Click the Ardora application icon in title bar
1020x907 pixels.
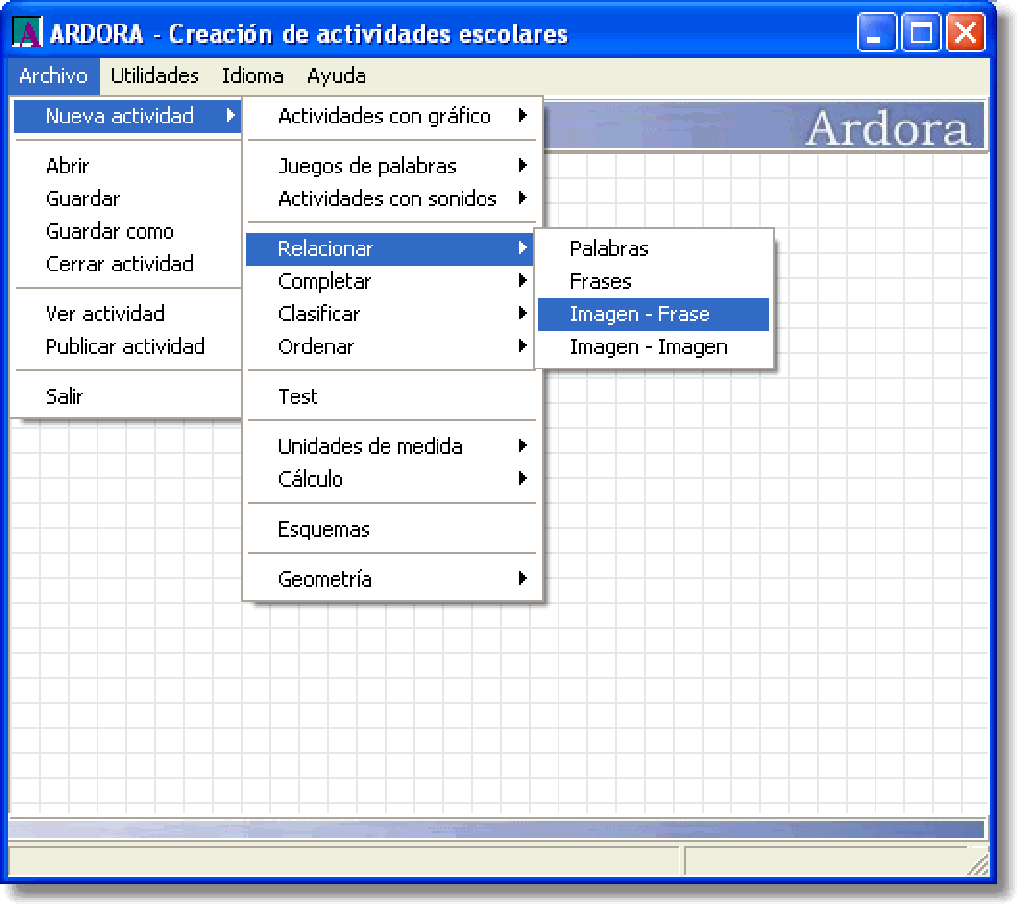coord(27,33)
